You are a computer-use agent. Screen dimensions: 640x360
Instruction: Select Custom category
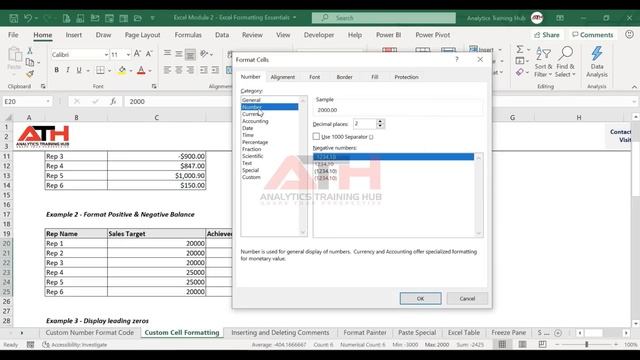[251, 177]
